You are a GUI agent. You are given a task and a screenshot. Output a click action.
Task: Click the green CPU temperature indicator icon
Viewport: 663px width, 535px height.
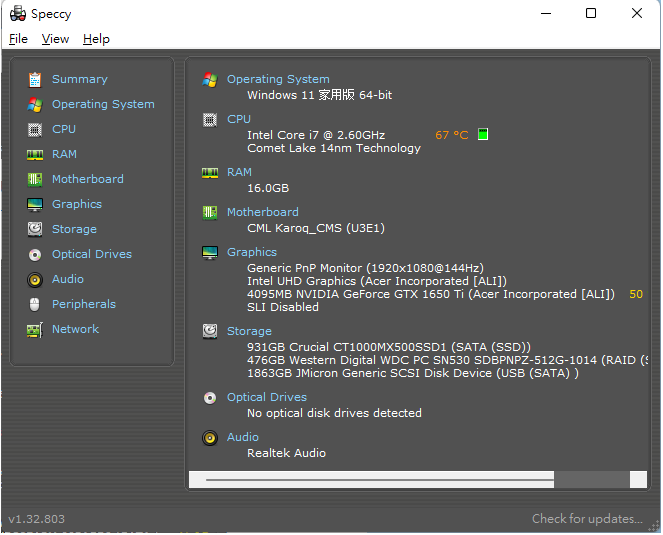pyautogui.click(x=482, y=134)
